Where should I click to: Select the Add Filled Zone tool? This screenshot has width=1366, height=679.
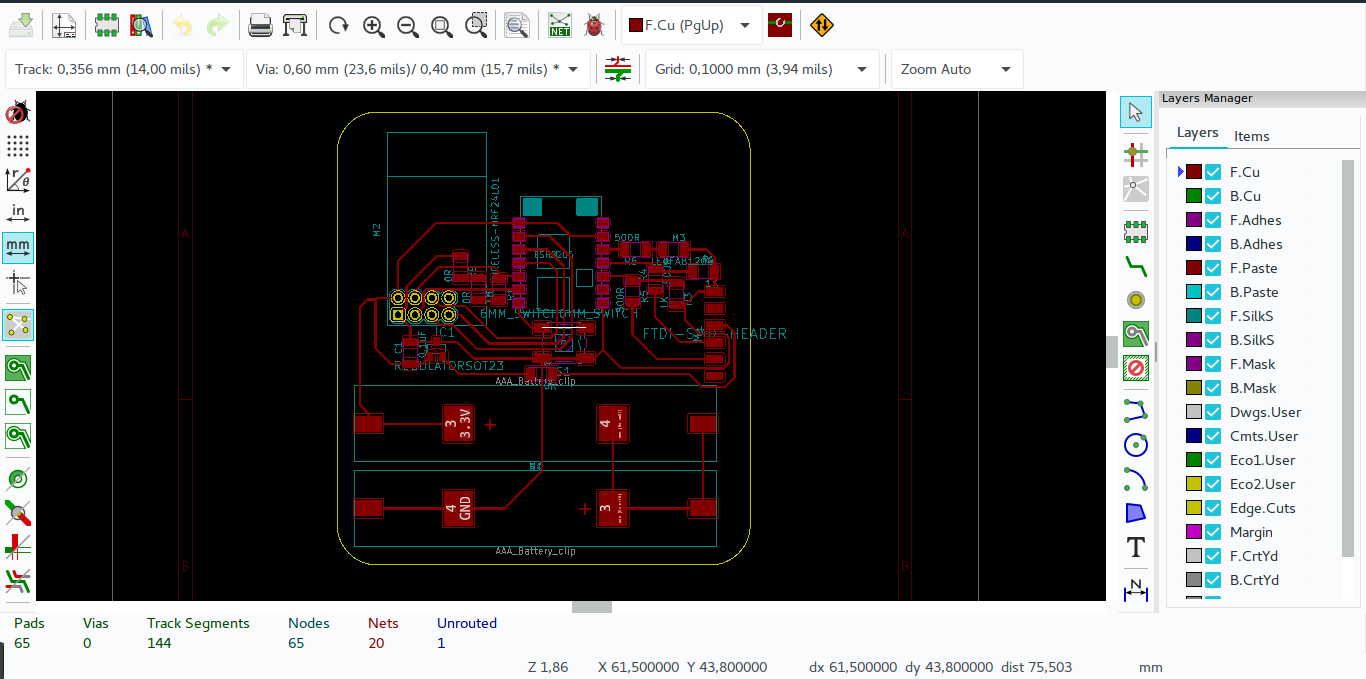(x=1135, y=334)
